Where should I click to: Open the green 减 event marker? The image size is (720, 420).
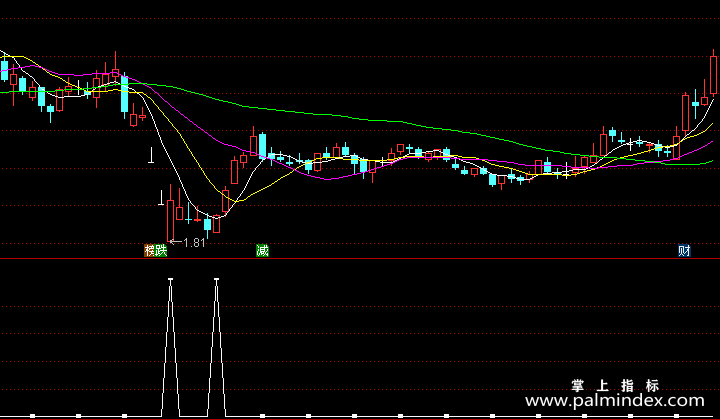tap(262, 251)
